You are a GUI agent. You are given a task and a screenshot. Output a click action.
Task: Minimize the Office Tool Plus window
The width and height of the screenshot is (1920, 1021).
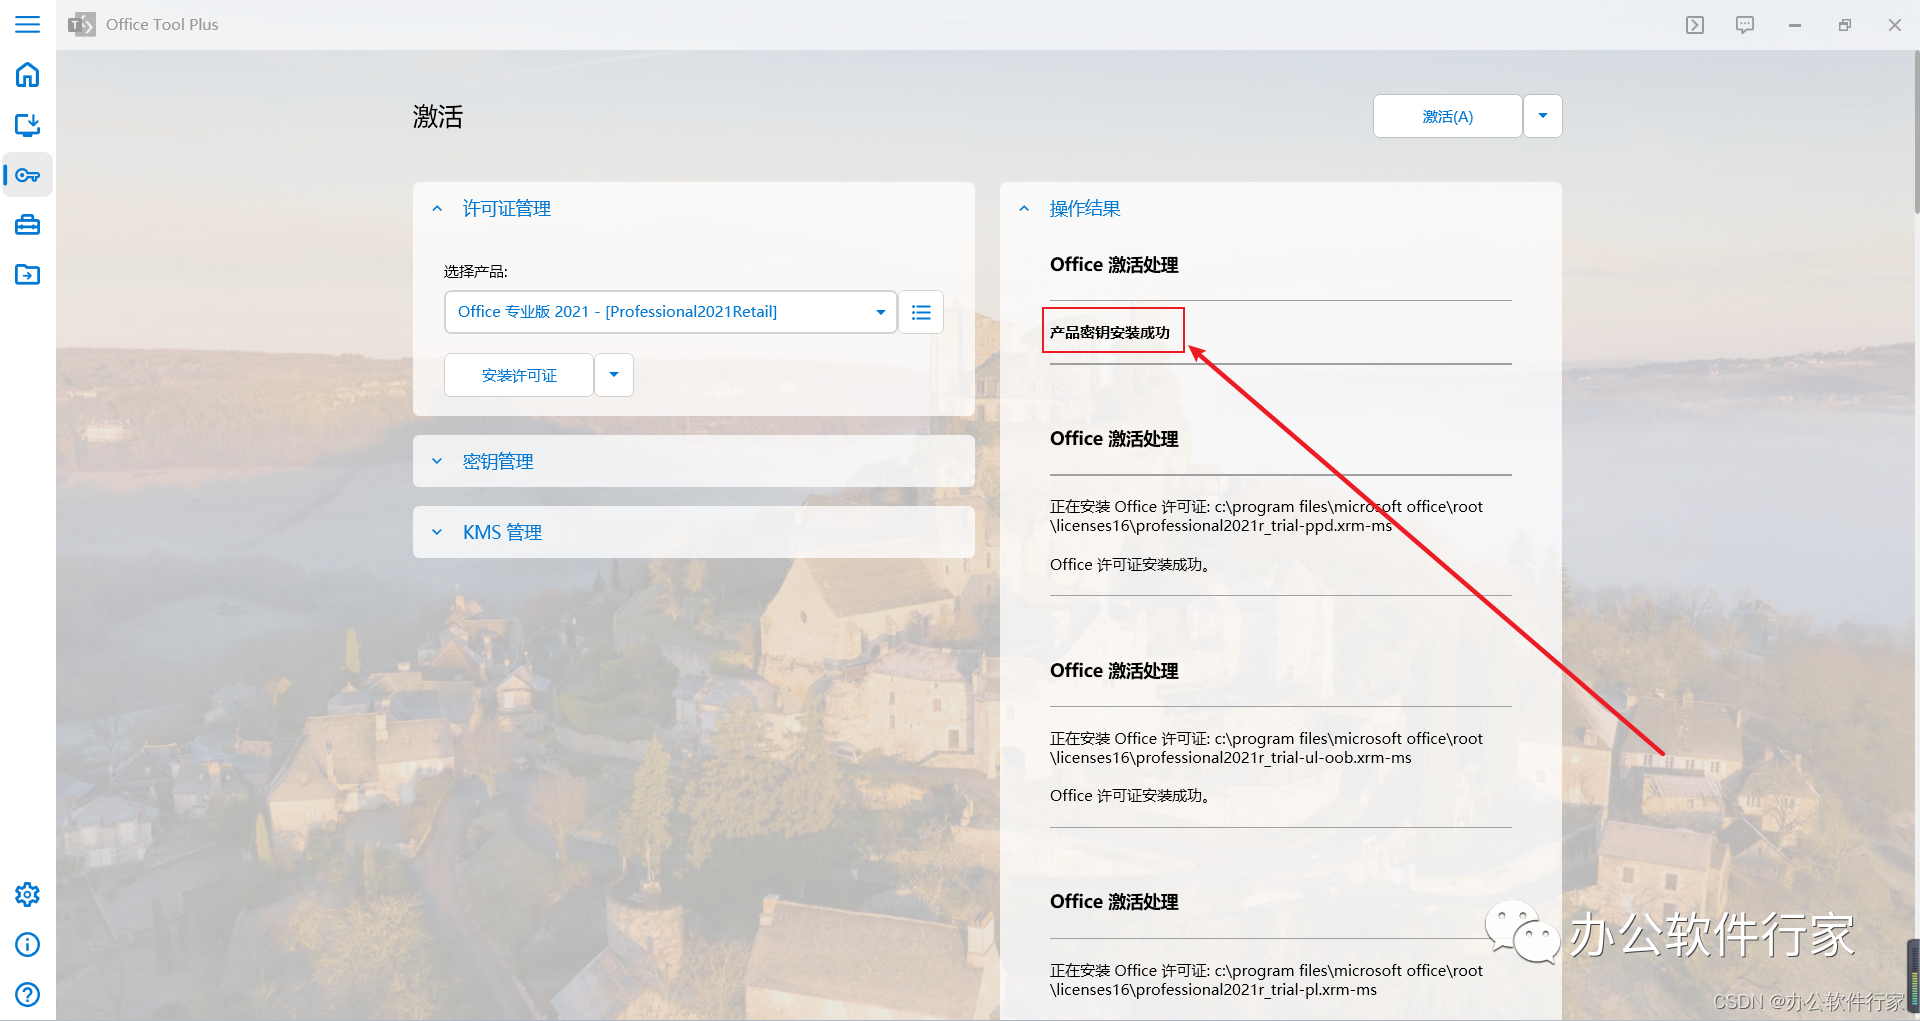(x=1795, y=25)
